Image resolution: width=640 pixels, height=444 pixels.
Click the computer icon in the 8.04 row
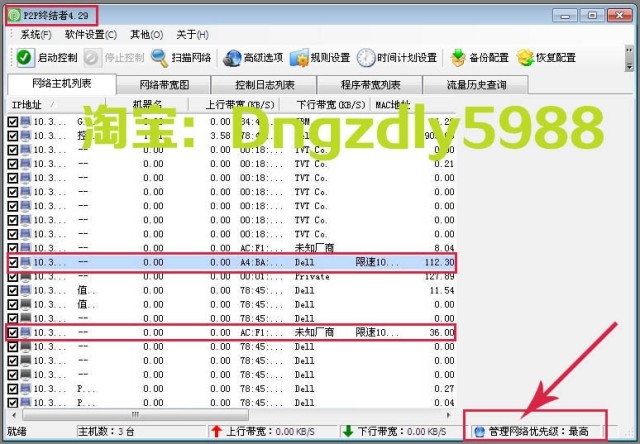click(x=26, y=248)
